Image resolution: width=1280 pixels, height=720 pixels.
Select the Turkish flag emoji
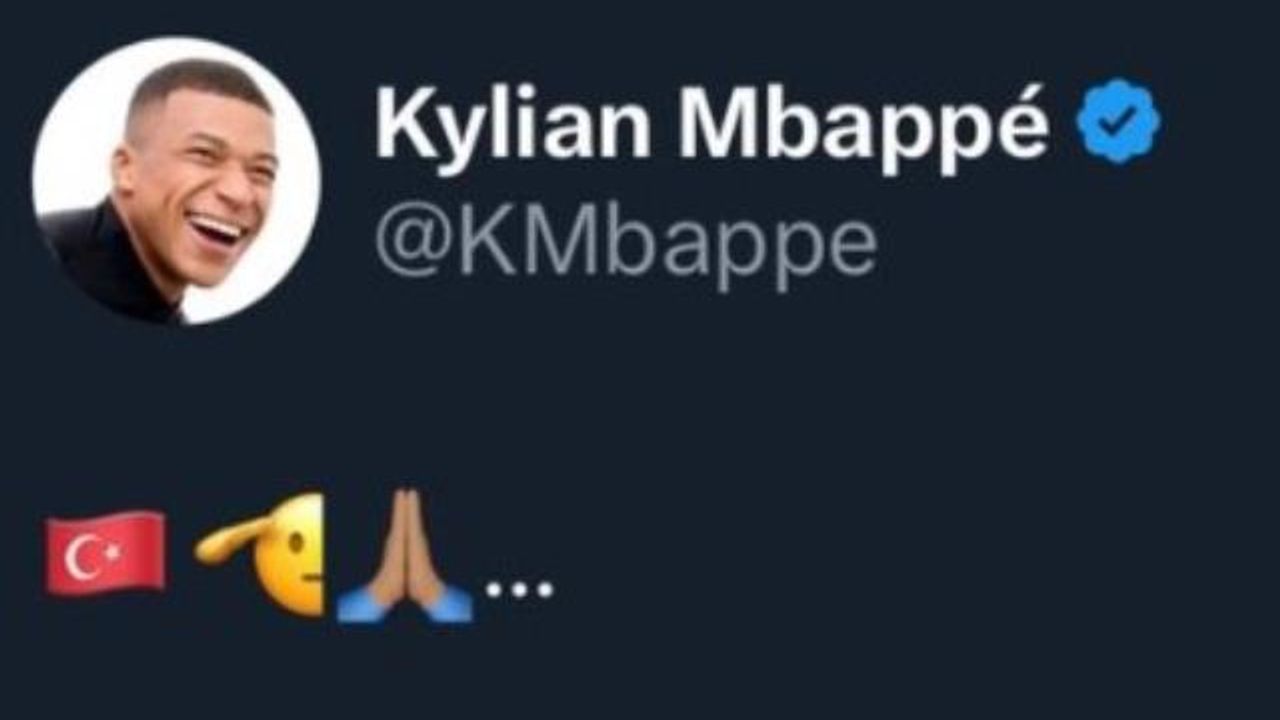tap(105, 554)
